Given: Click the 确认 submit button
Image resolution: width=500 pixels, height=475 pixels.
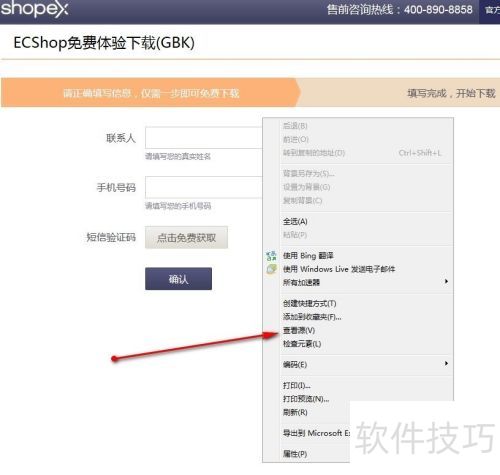Looking at the screenshot, I should [178, 279].
